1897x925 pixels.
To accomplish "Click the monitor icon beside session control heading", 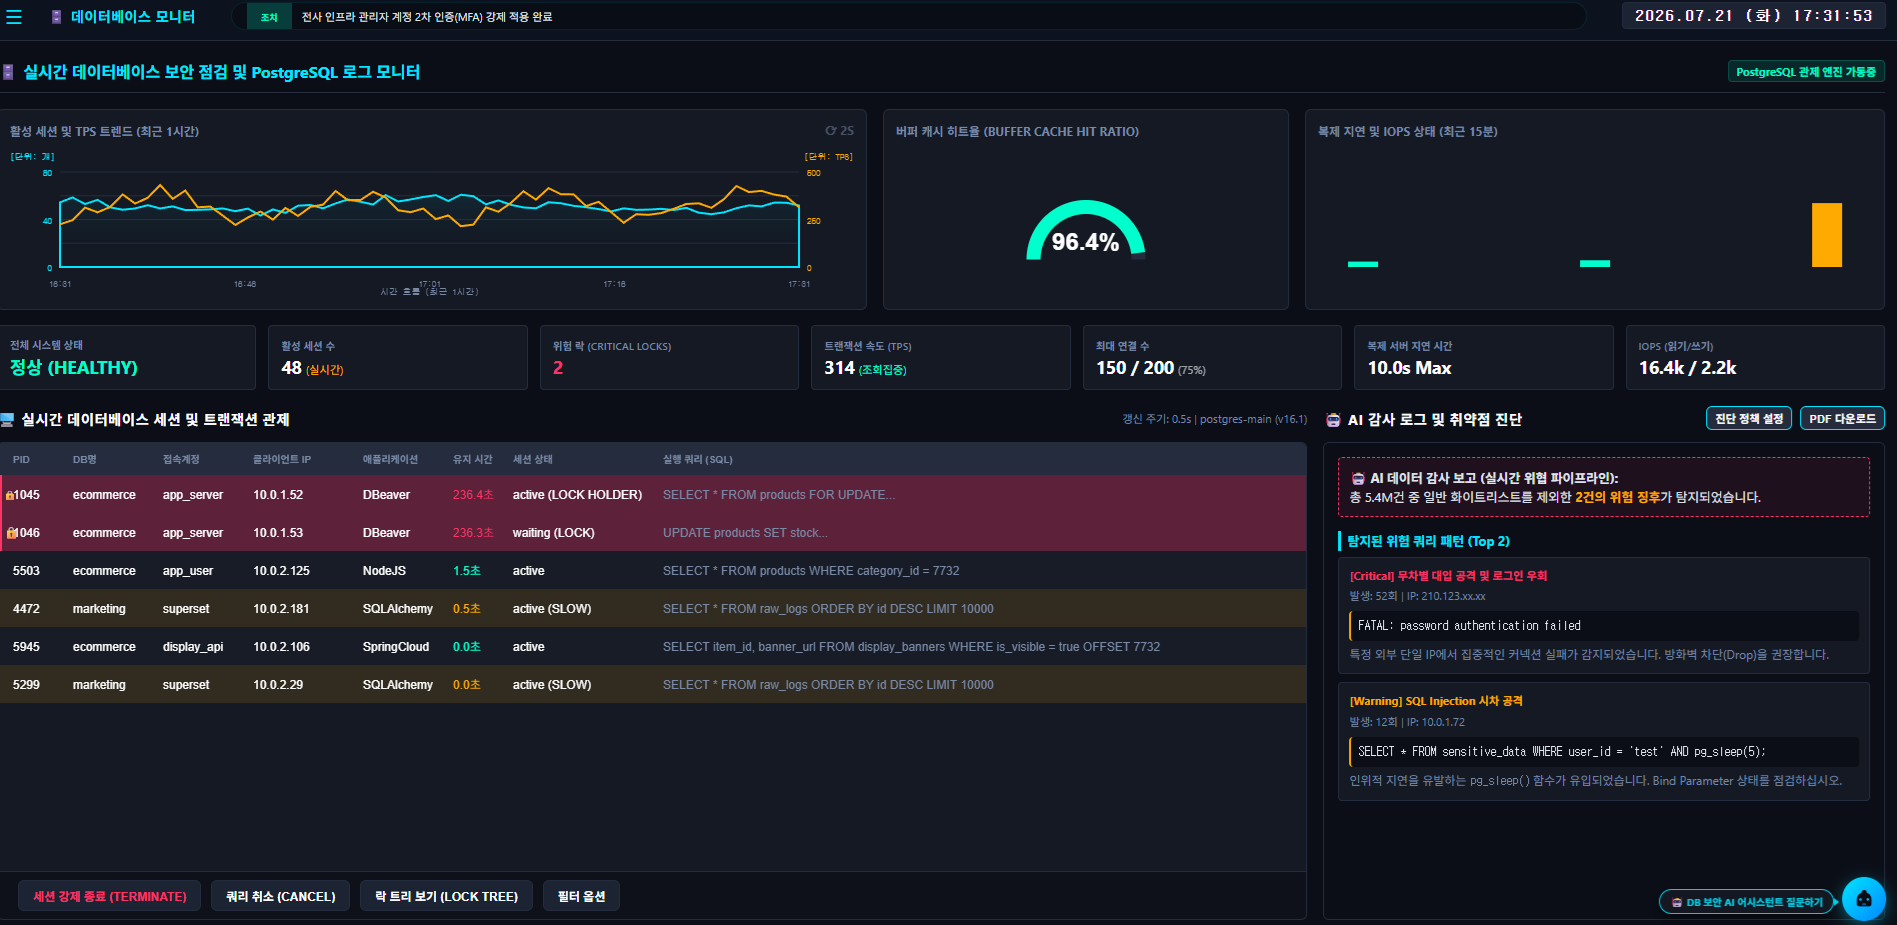I will (x=7, y=420).
